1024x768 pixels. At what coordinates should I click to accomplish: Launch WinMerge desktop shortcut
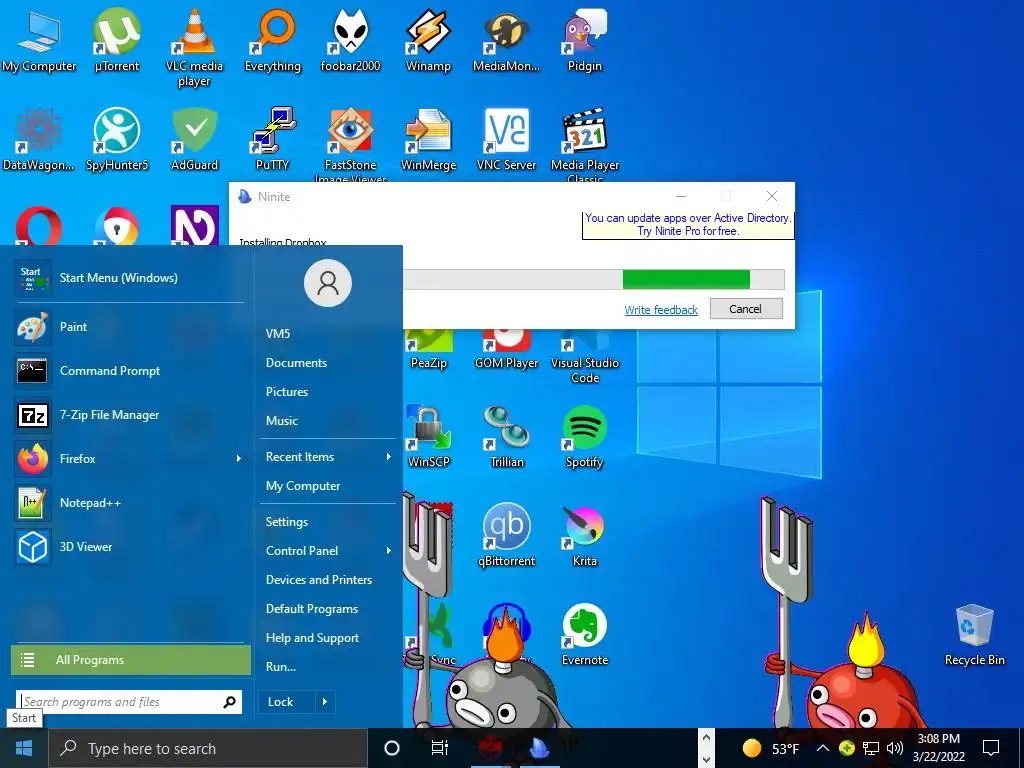point(428,139)
